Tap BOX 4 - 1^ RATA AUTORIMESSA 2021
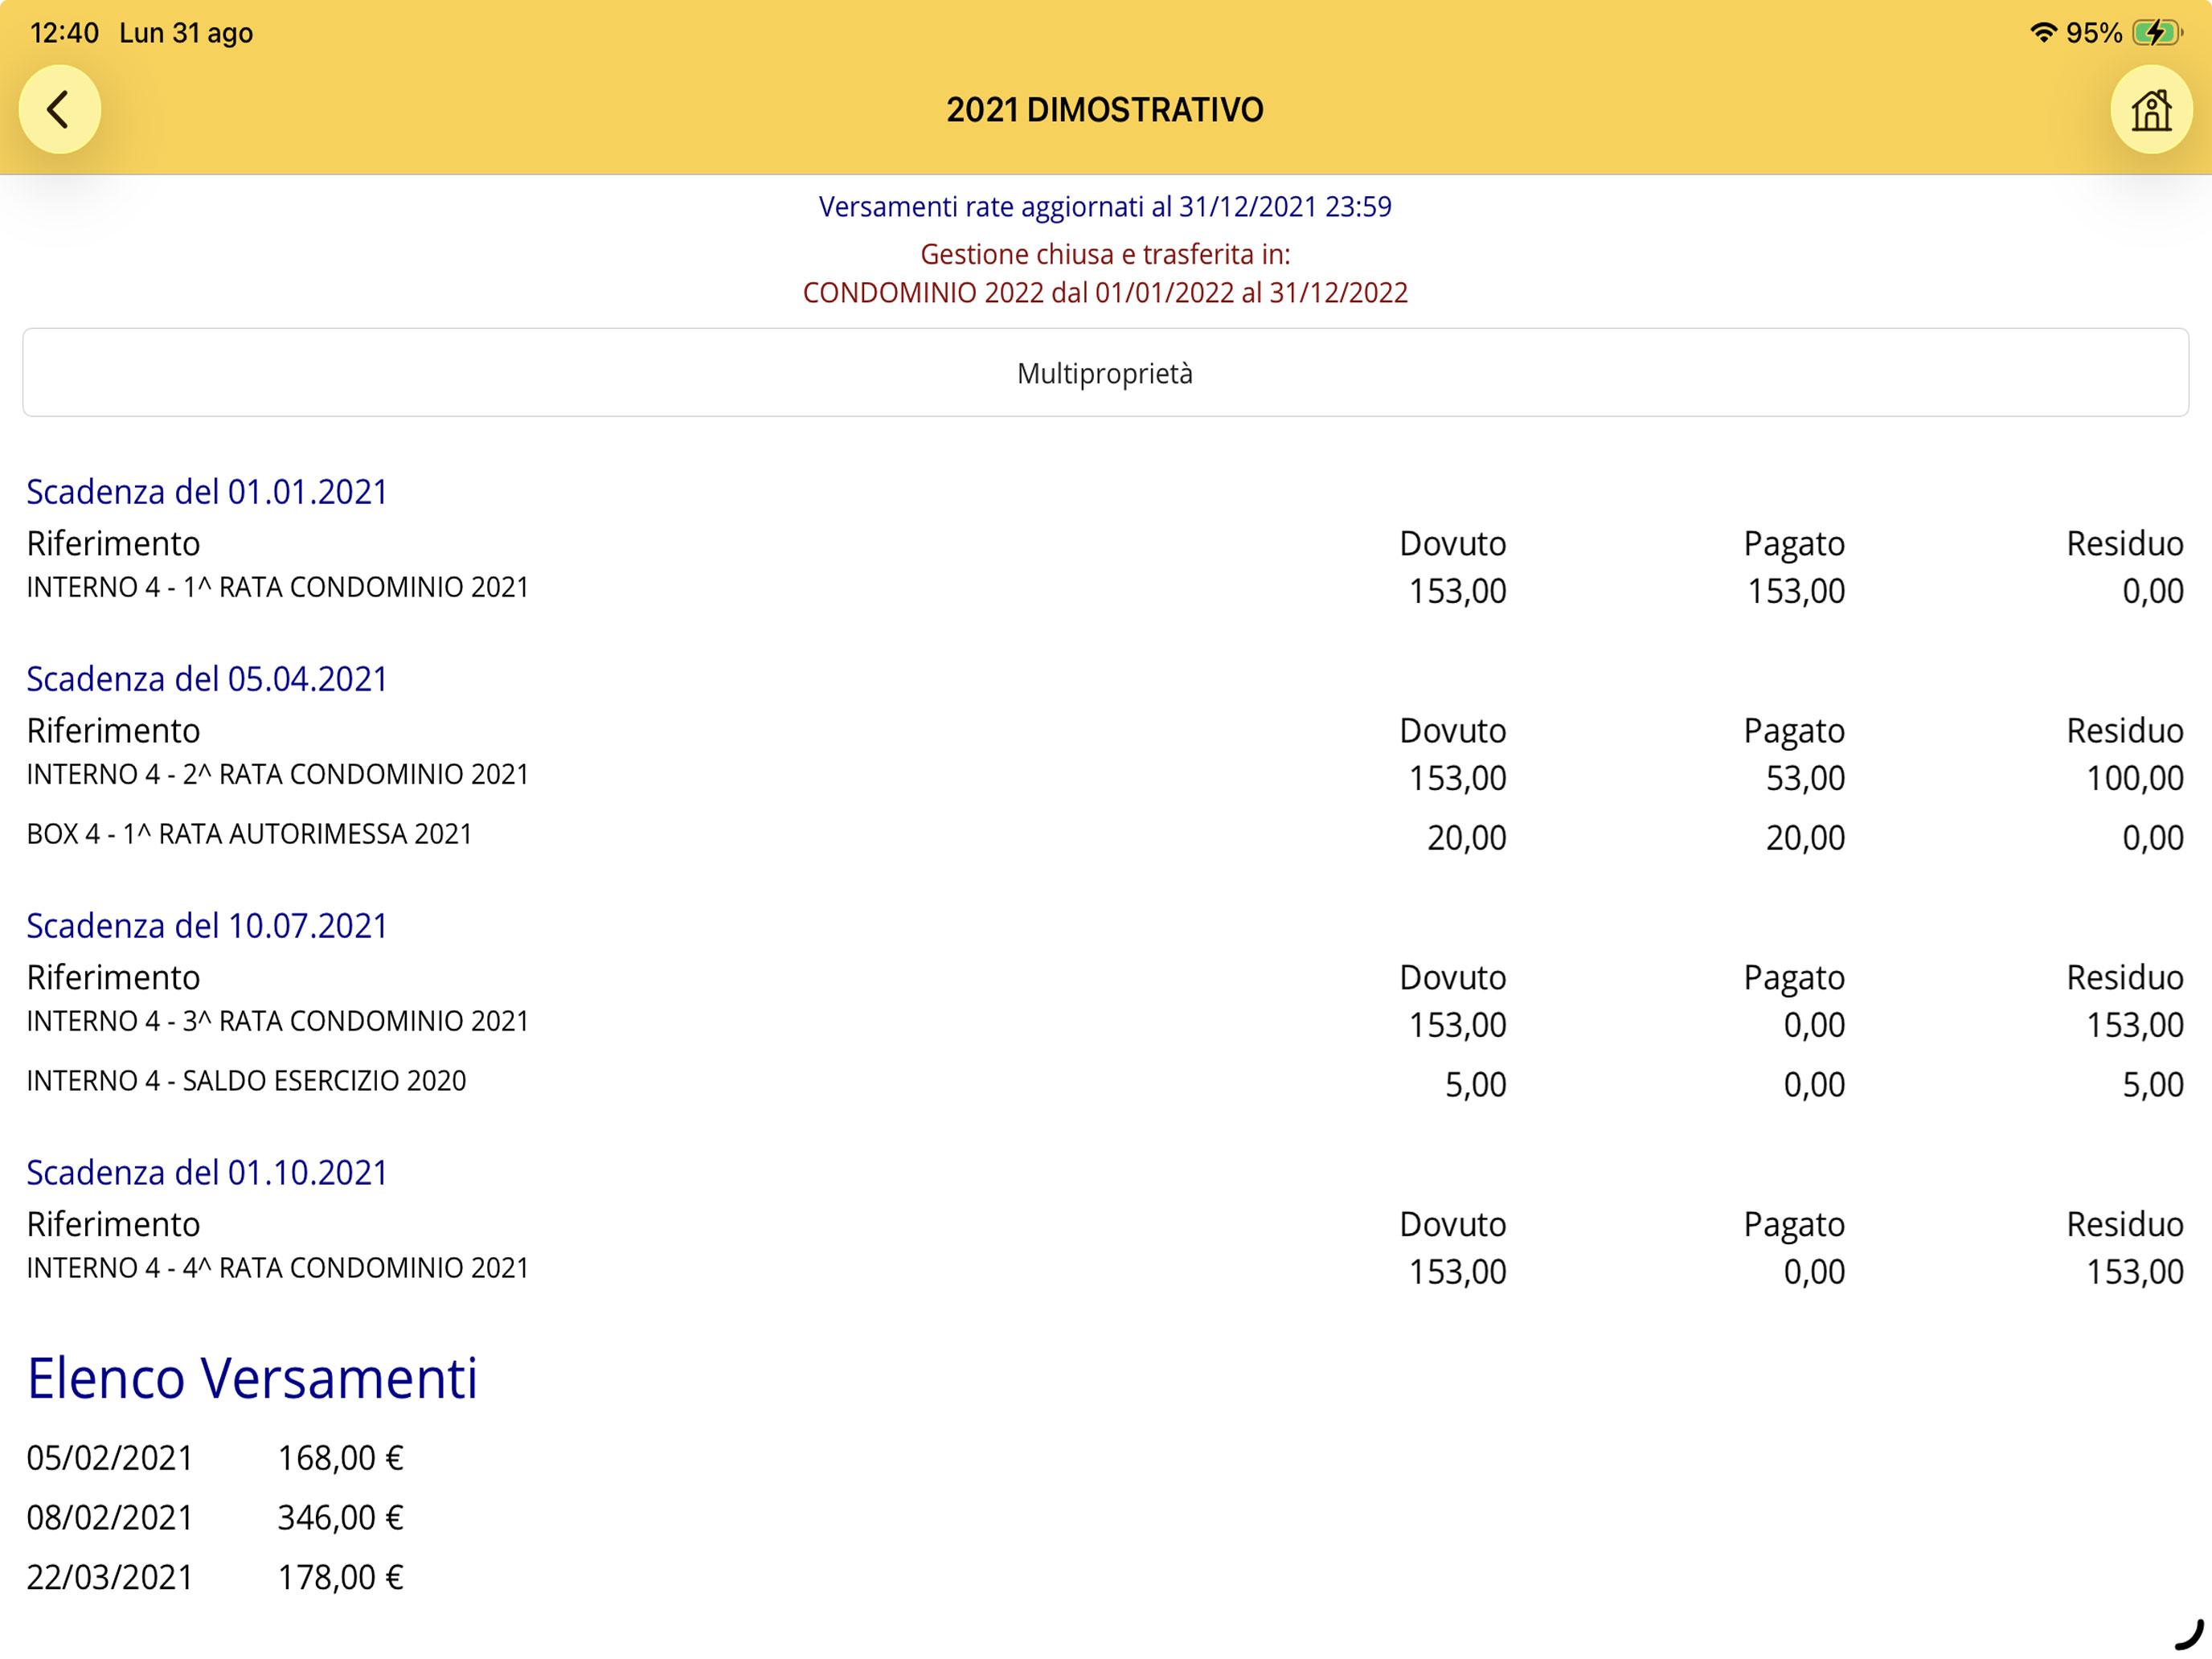 249,834
